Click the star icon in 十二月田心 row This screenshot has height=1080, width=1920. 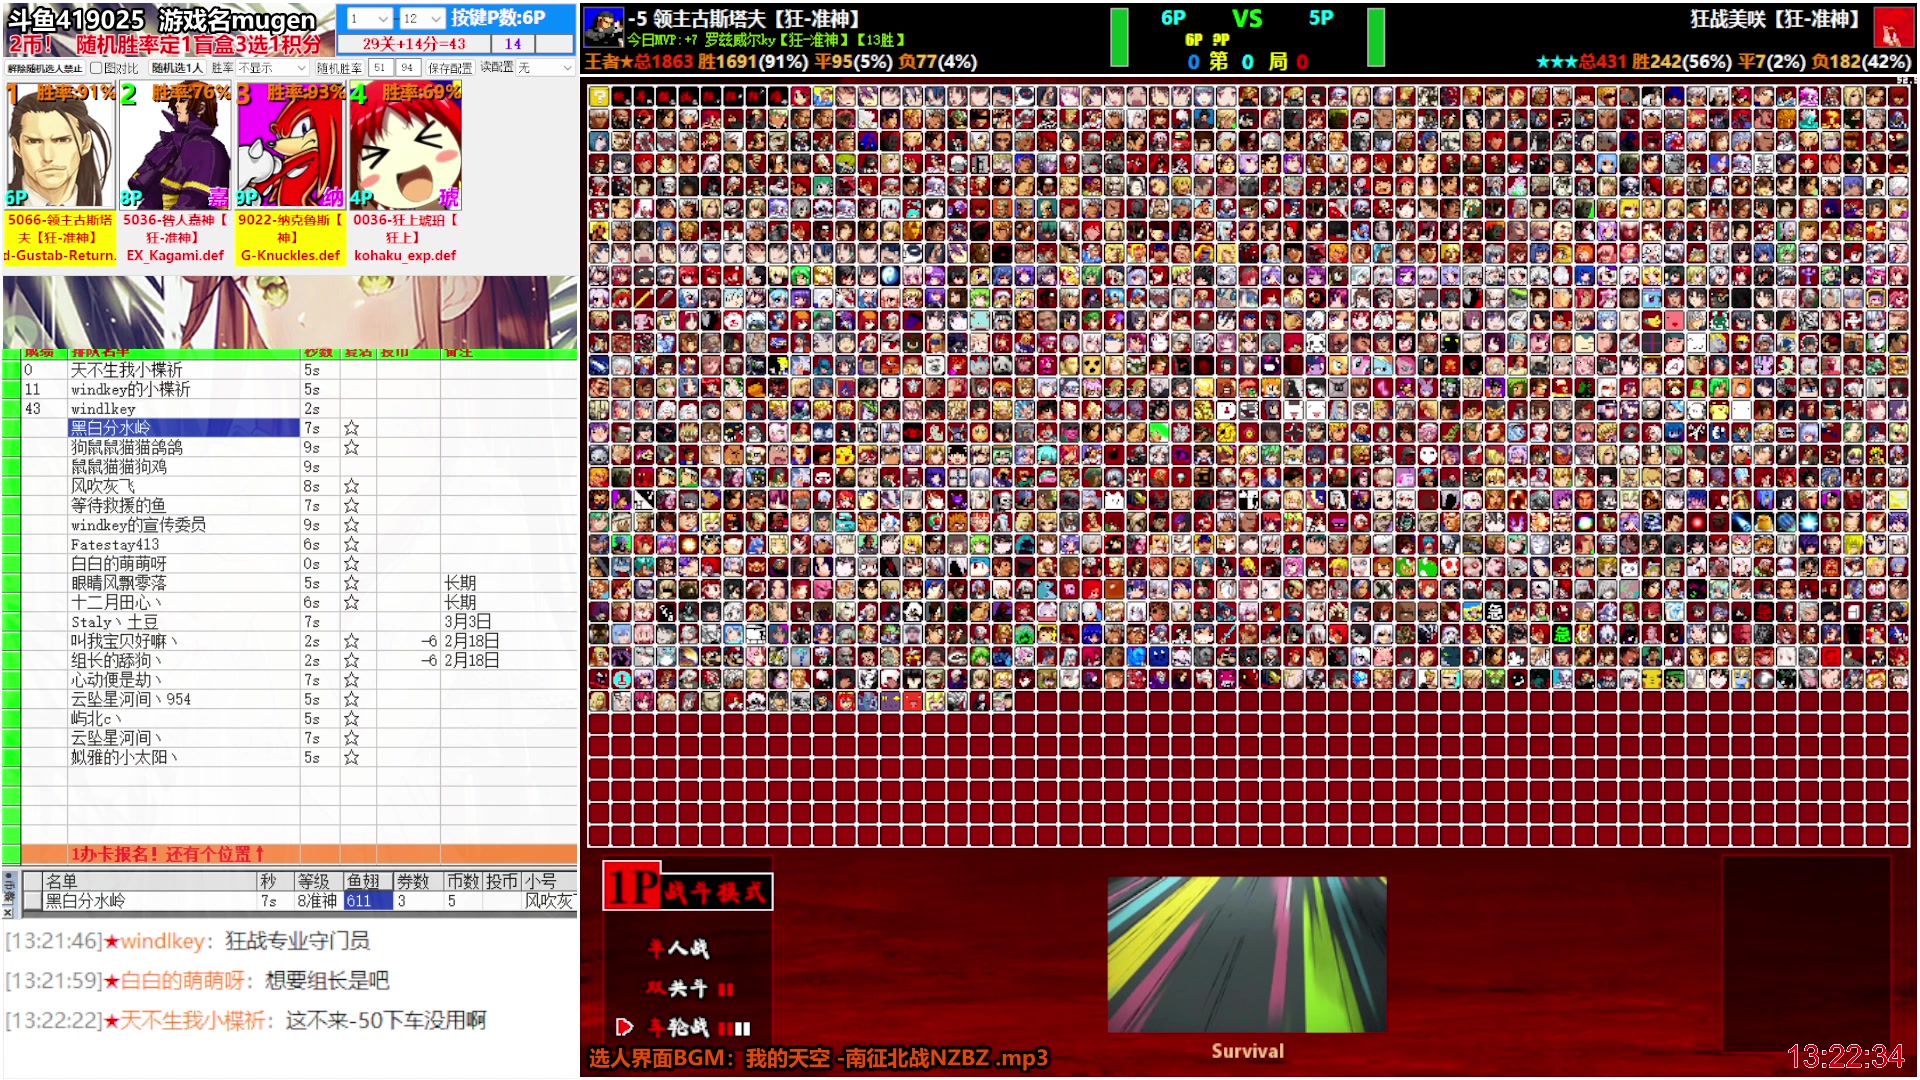351,602
